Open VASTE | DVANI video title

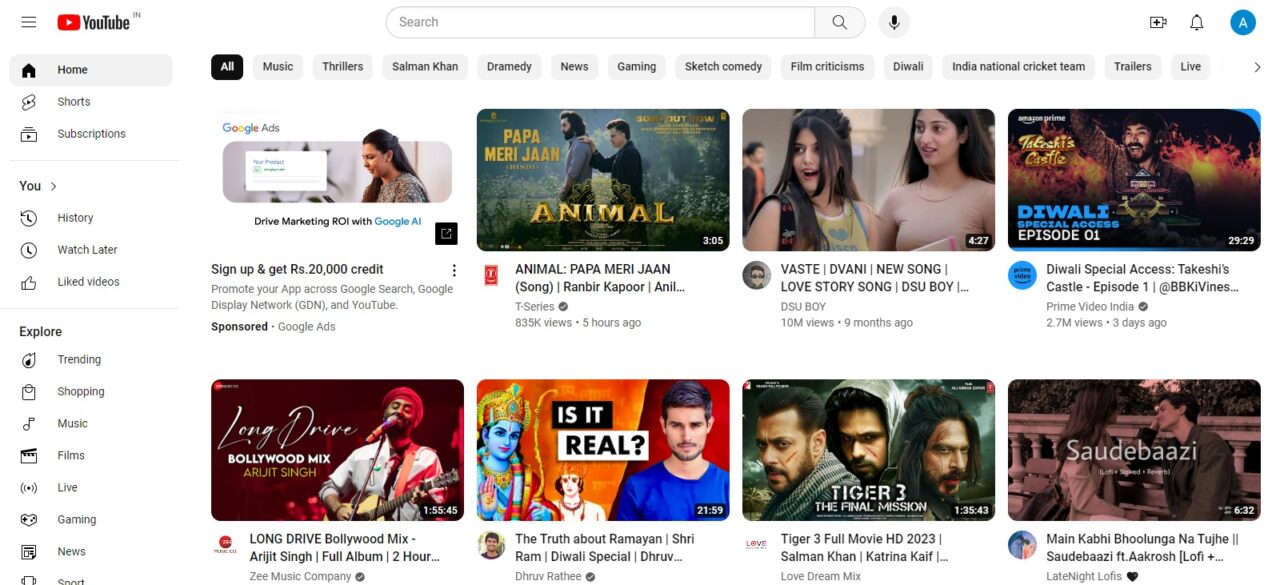tap(874, 278)
